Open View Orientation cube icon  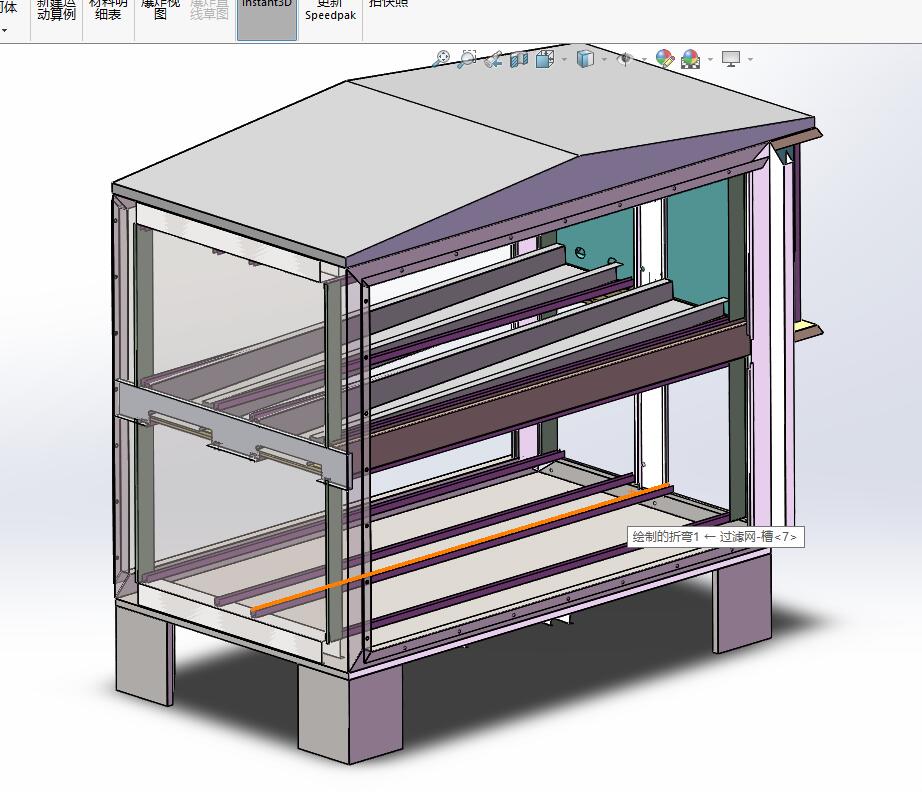pyautogui.click(x=545, y=59)
